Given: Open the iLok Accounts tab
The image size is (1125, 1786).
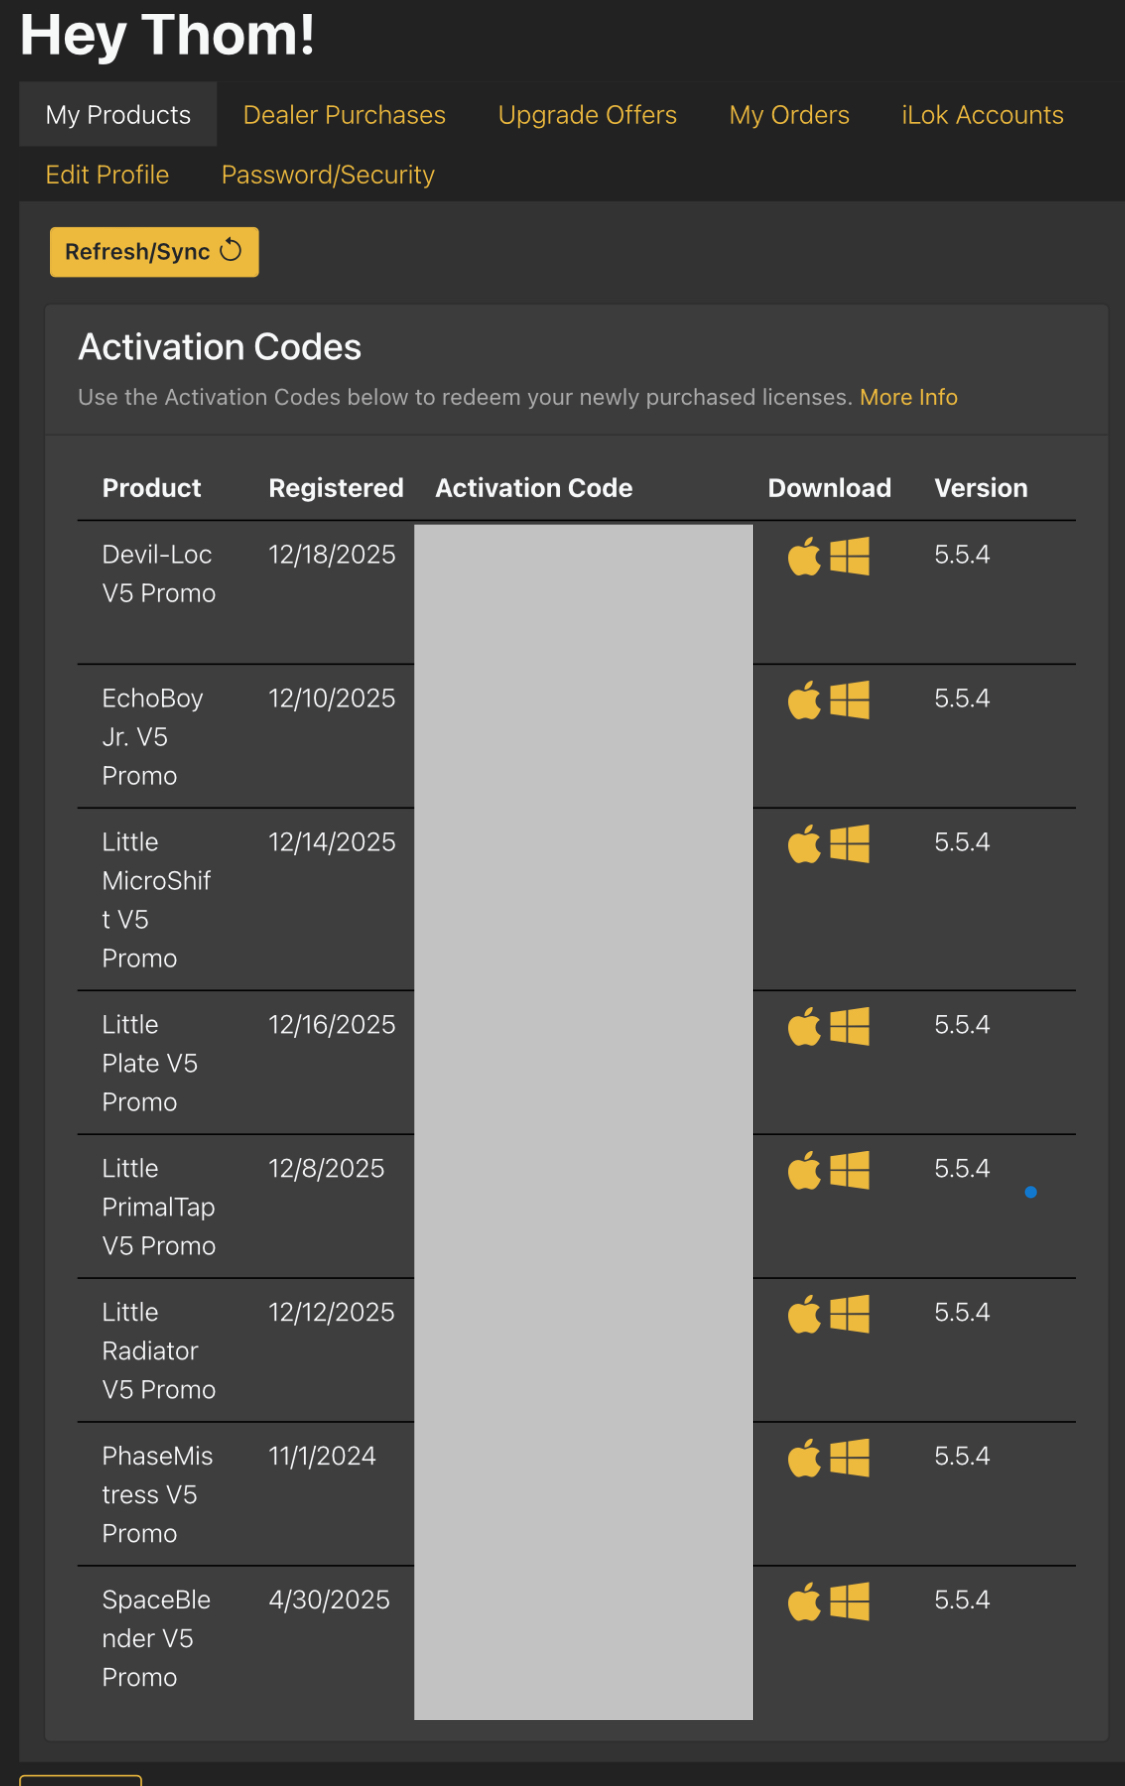Looking at the screenshot, I should [982, 115].
